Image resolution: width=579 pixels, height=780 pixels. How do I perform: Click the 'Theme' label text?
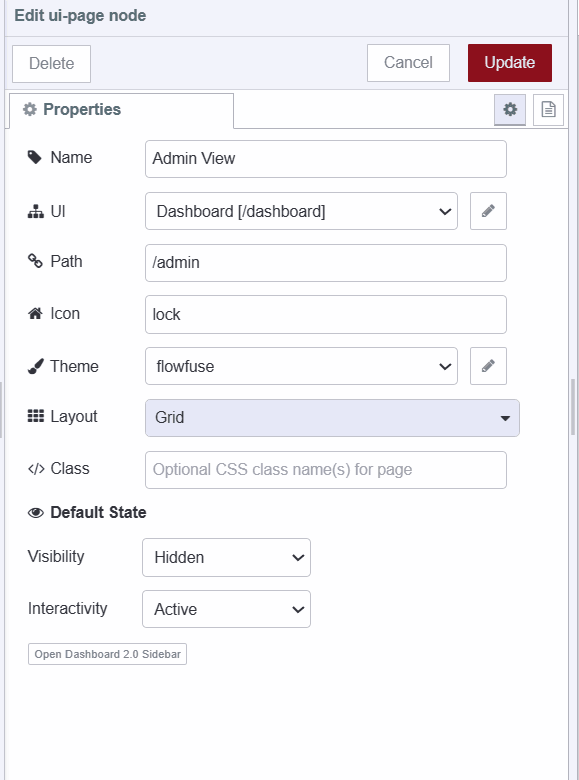[x=75, y=366]
